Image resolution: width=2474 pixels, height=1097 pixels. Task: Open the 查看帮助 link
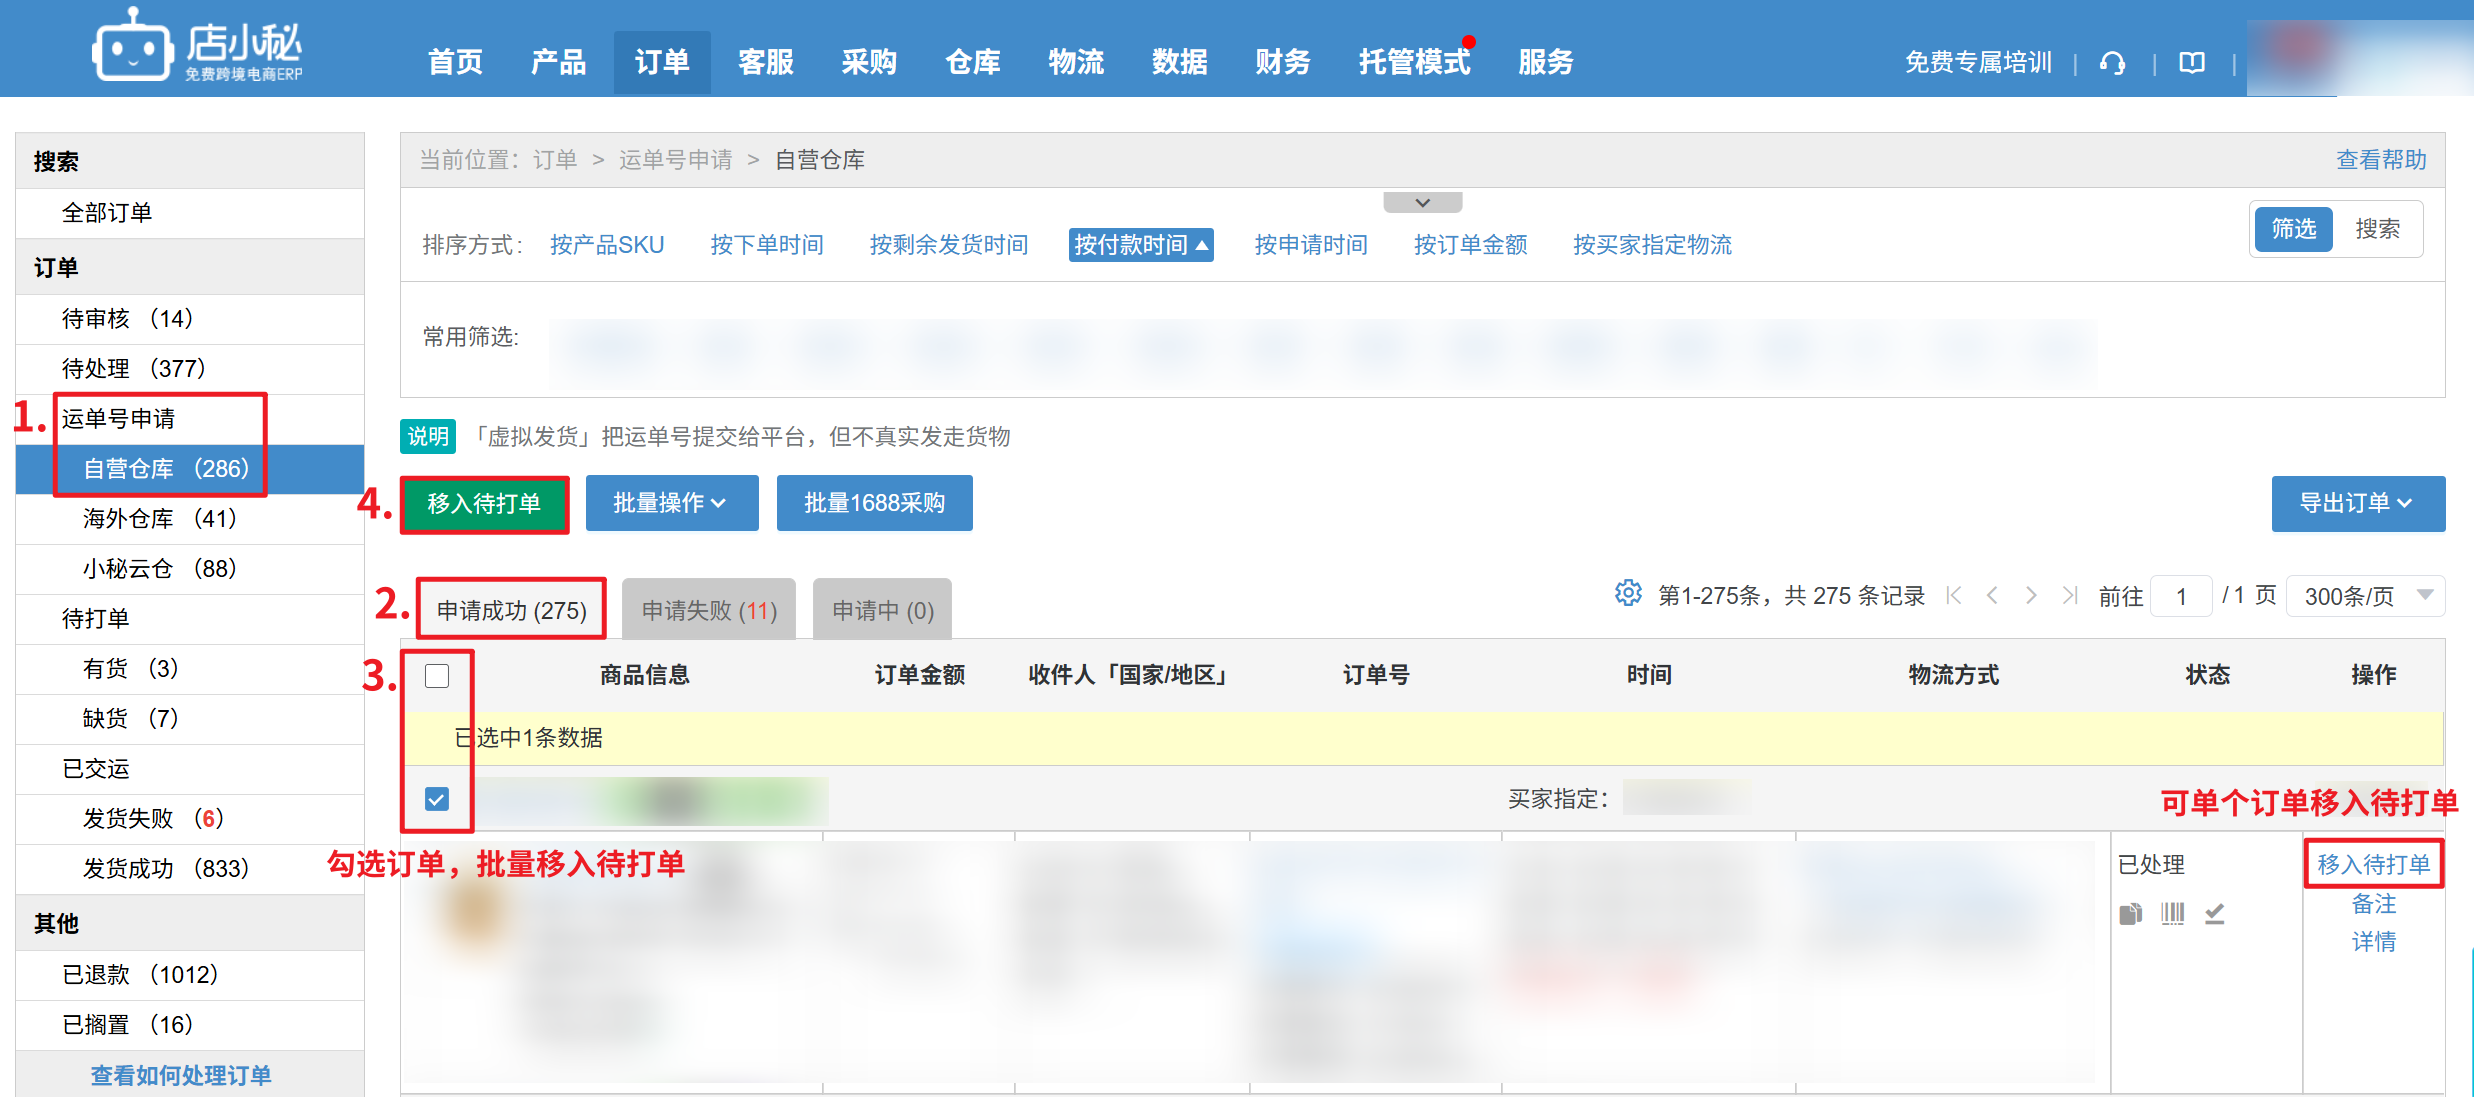coord(2381,160)
